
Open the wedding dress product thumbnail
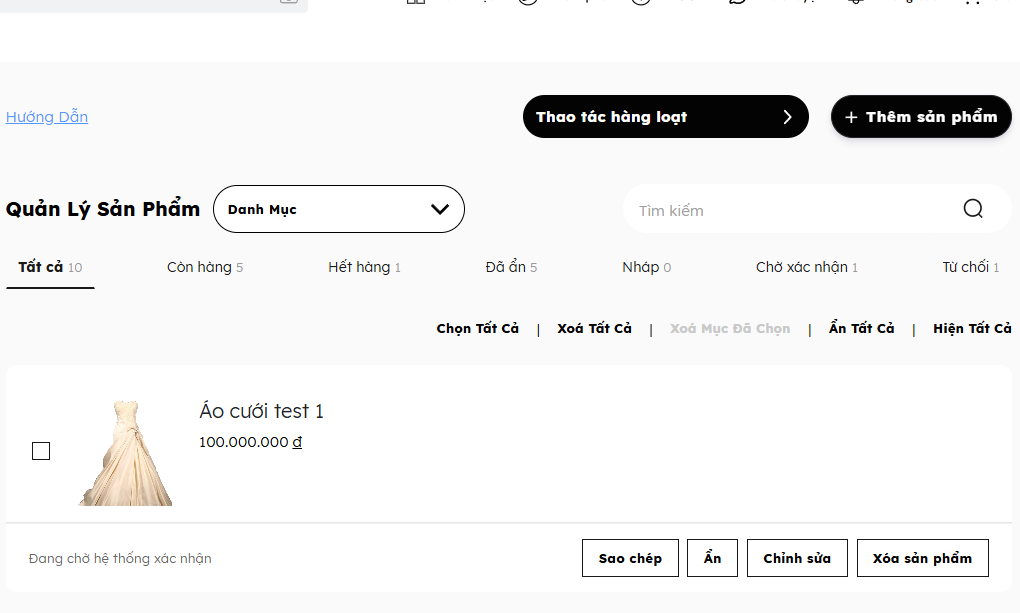point(126,453)
